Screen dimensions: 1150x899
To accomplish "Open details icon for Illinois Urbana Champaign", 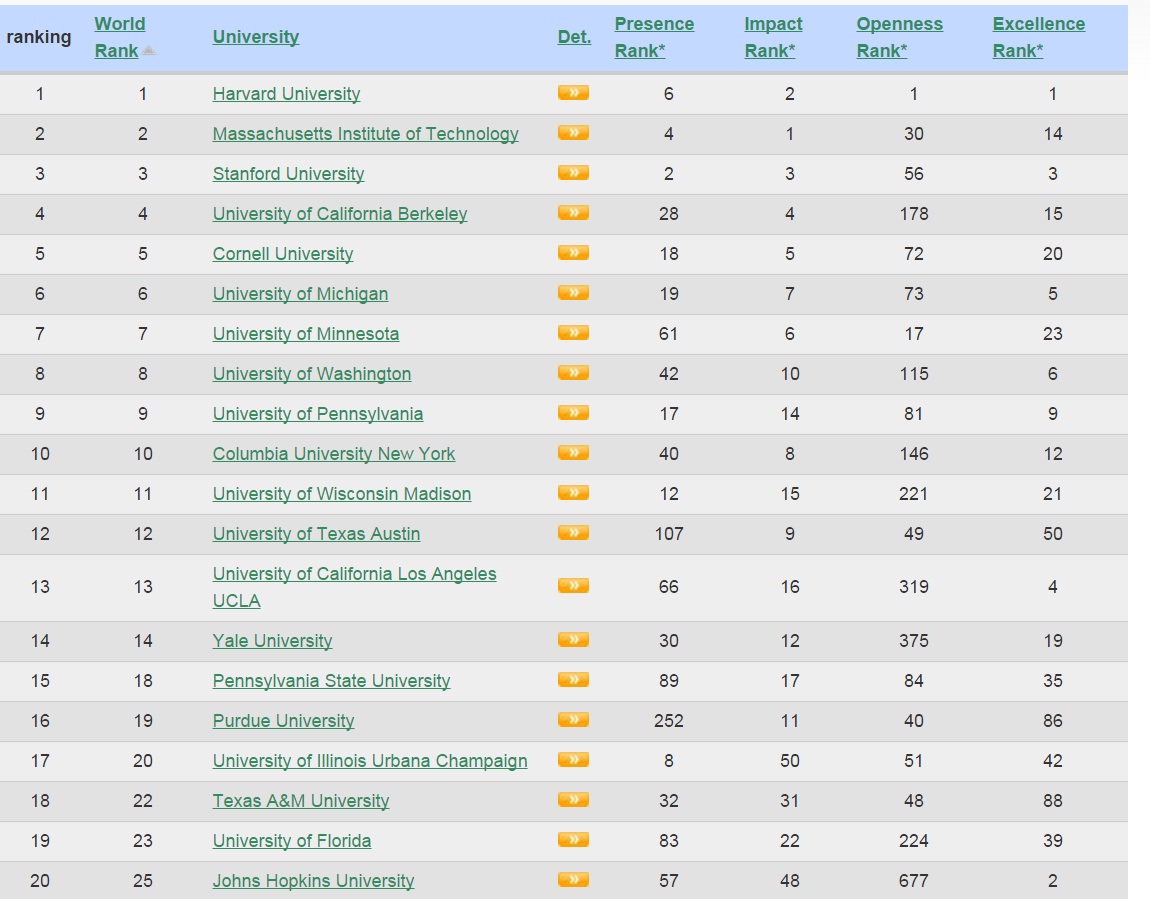I will coord(573,760).
